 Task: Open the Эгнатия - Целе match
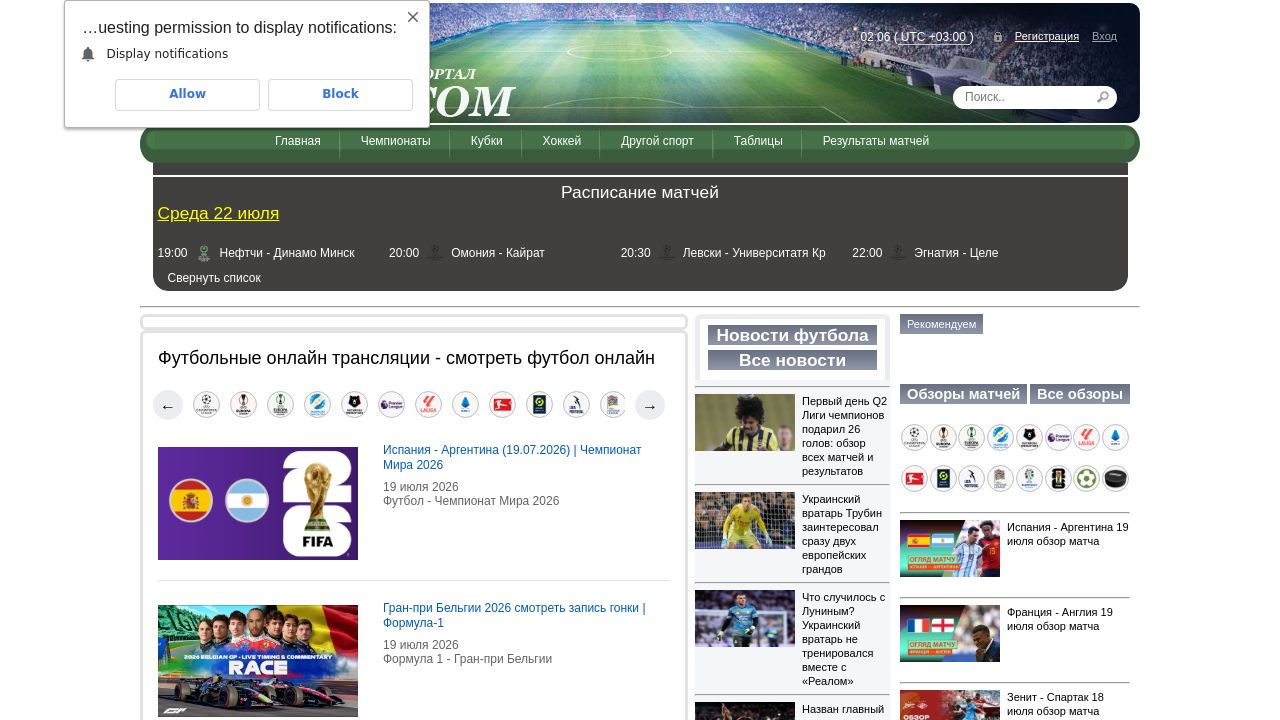(x=956, y=253)
